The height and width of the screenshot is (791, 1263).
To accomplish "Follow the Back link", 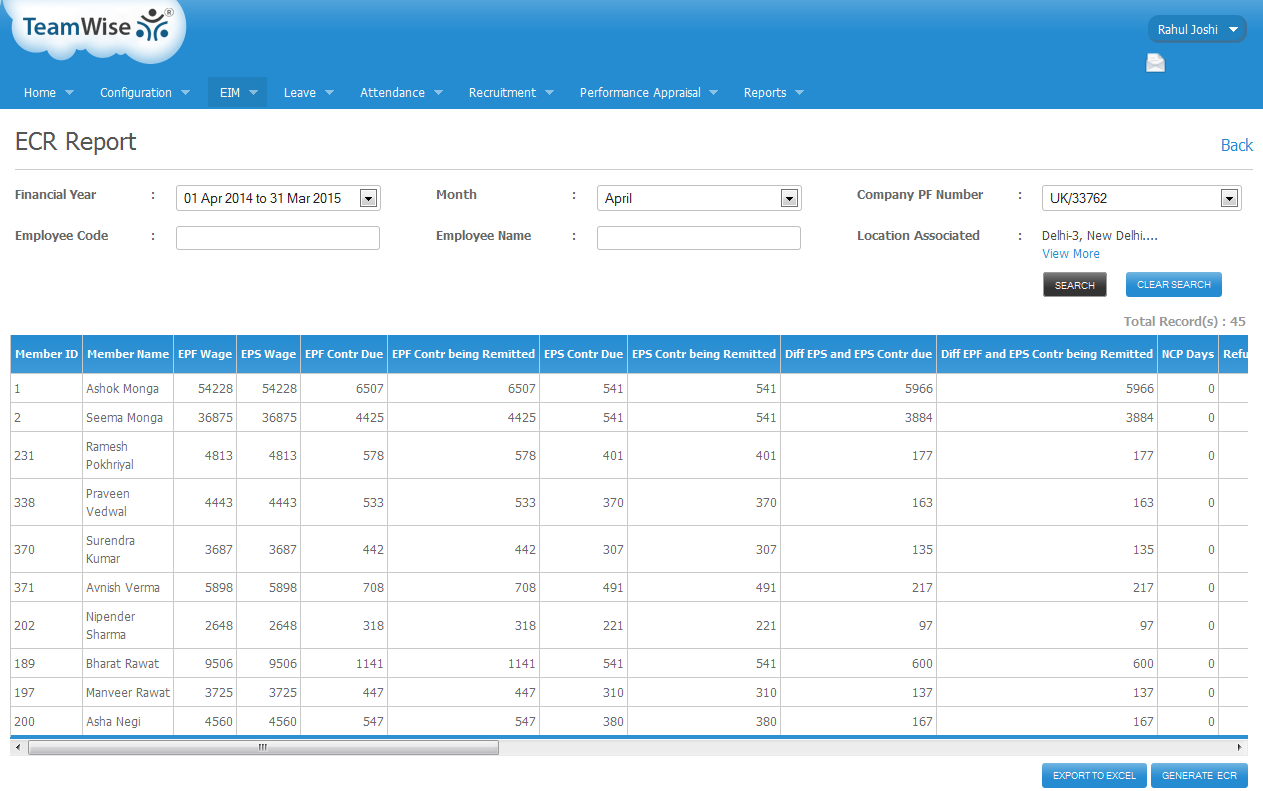I will (1236, 145).
